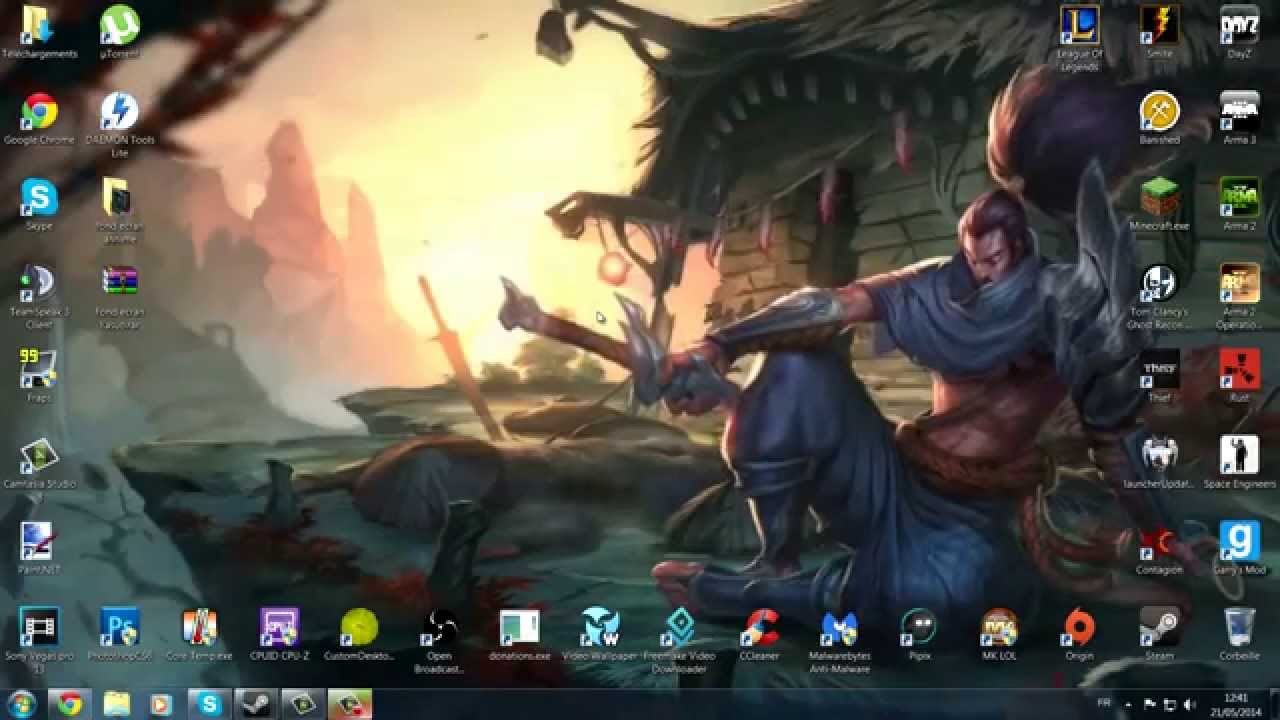
Task: Open the volume speaker tray icon
Action: coord(1189,704)
